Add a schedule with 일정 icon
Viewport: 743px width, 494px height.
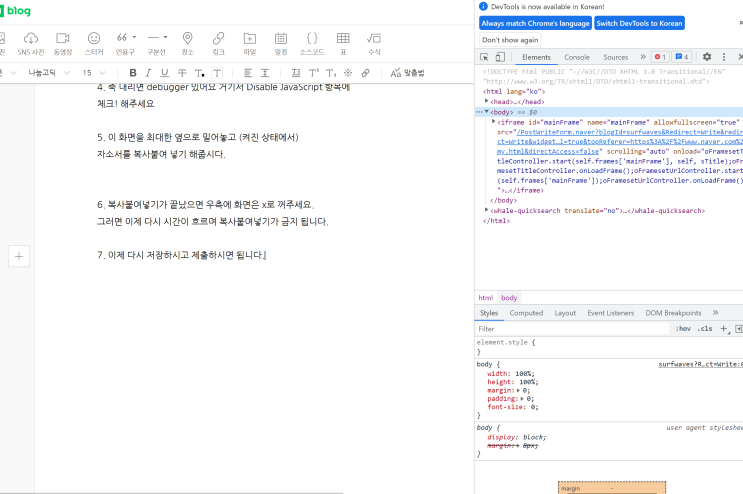click(281, 38)
